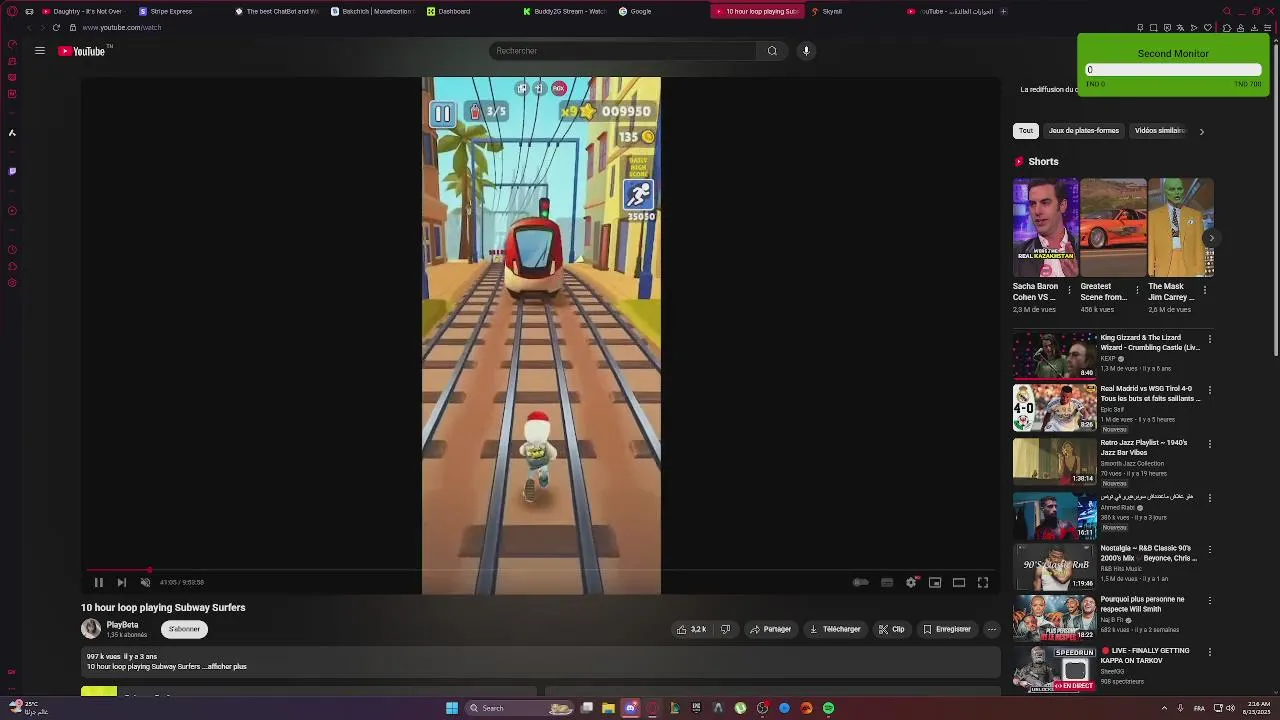Click the Télécharger download button
Image resolution: width=1280 pixels, height=720 pixels.
pyautogui.click(x=835, y=629)
